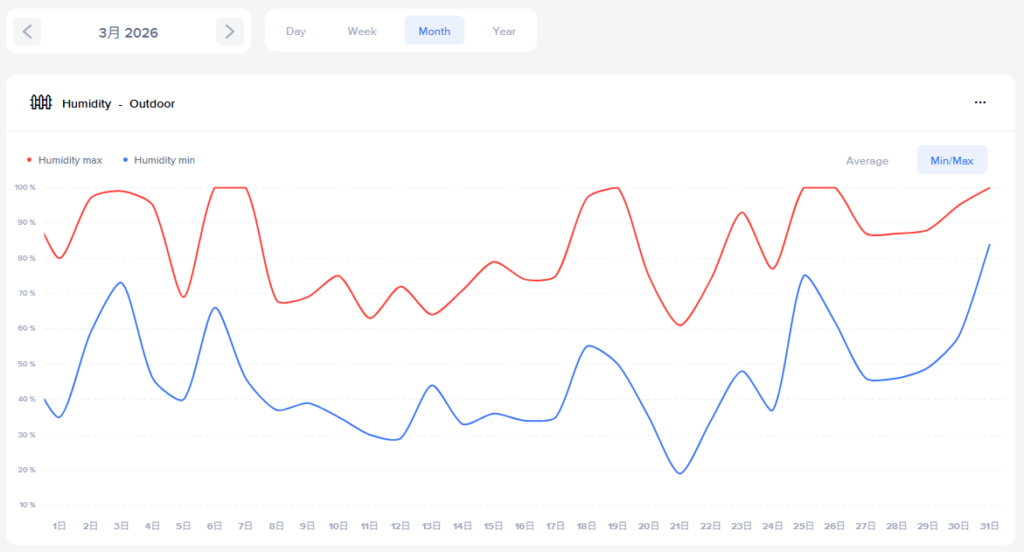Click the Humidity min legend label
The width and height of the screenshot is (1024, 552).
(x=164, y=160)
